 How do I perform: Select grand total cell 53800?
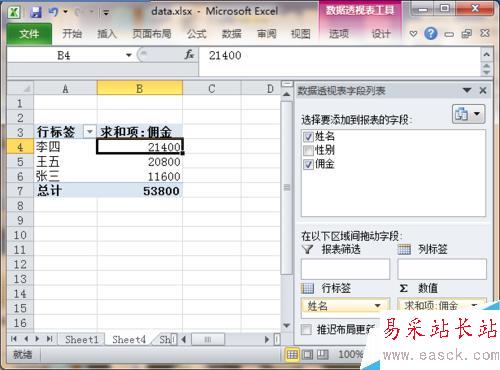(140, 191)
